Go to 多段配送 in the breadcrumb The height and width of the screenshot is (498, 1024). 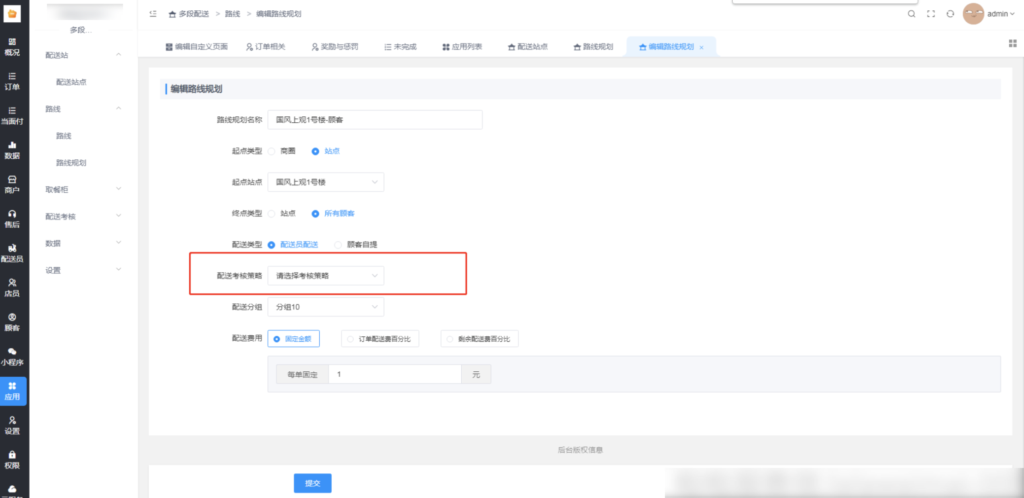pos(195,14)
